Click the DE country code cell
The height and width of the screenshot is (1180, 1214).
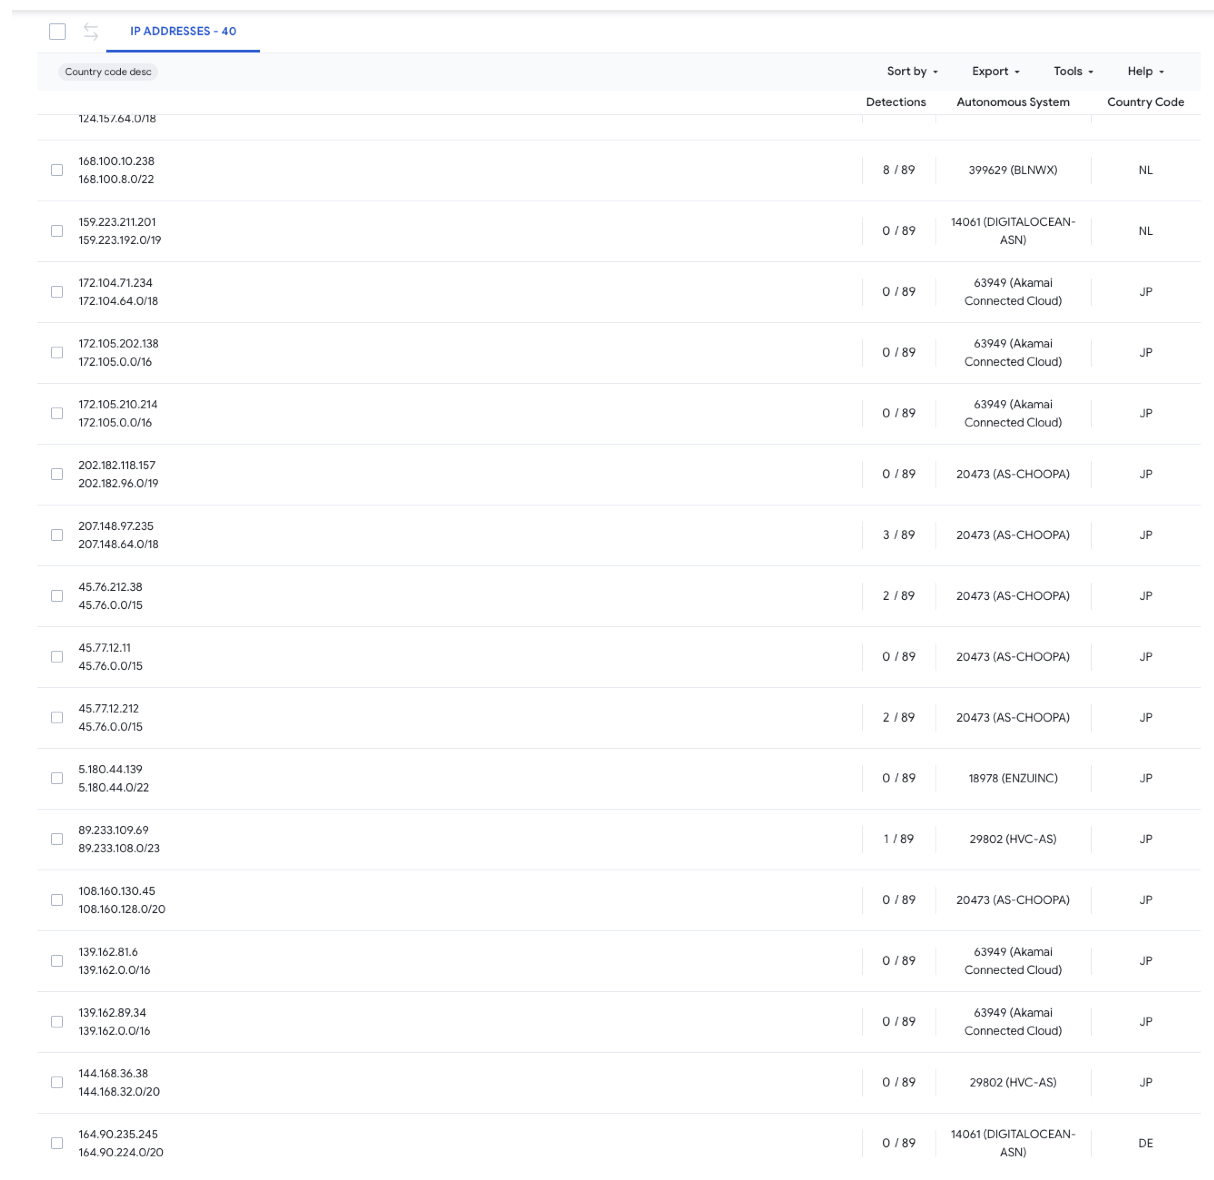tap(1146, 1143)
